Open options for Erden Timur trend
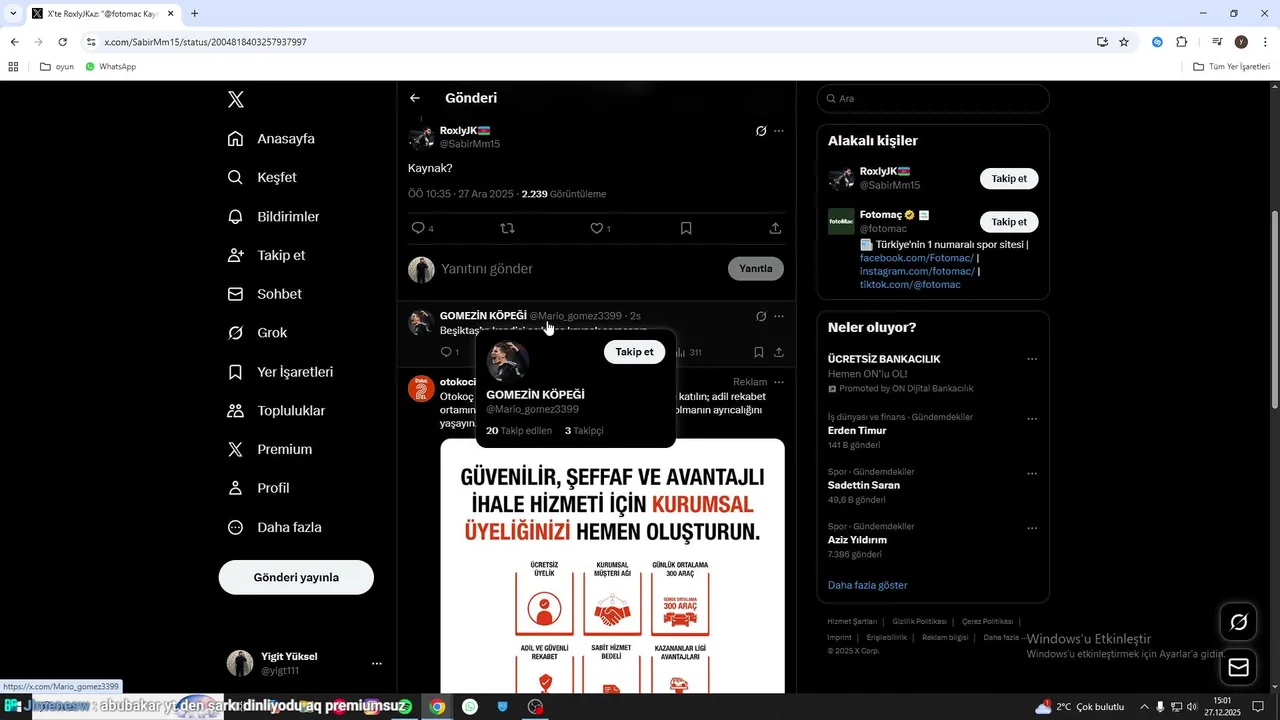The image size is (1280, 720). (1032, 419)
